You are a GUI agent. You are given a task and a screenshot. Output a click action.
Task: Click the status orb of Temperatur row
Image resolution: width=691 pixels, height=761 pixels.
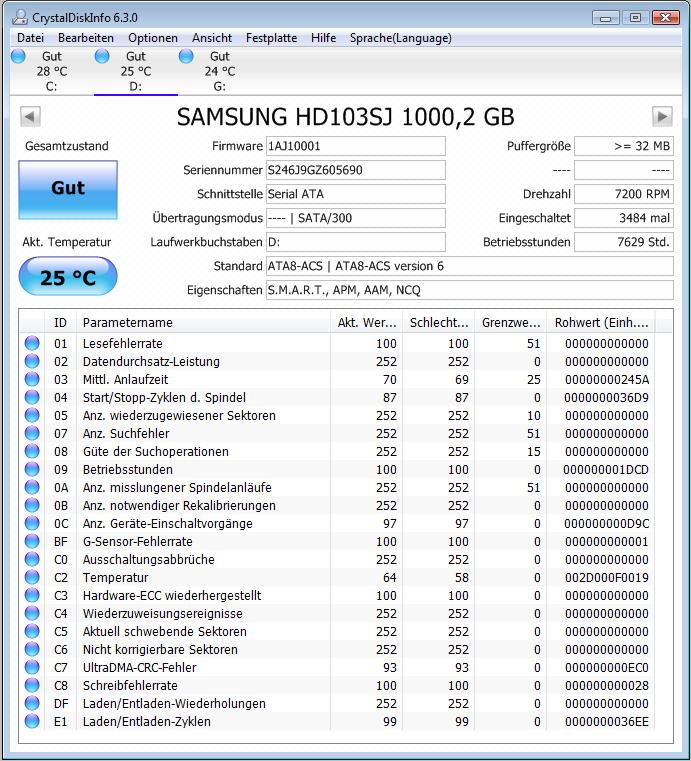[32, 577]
